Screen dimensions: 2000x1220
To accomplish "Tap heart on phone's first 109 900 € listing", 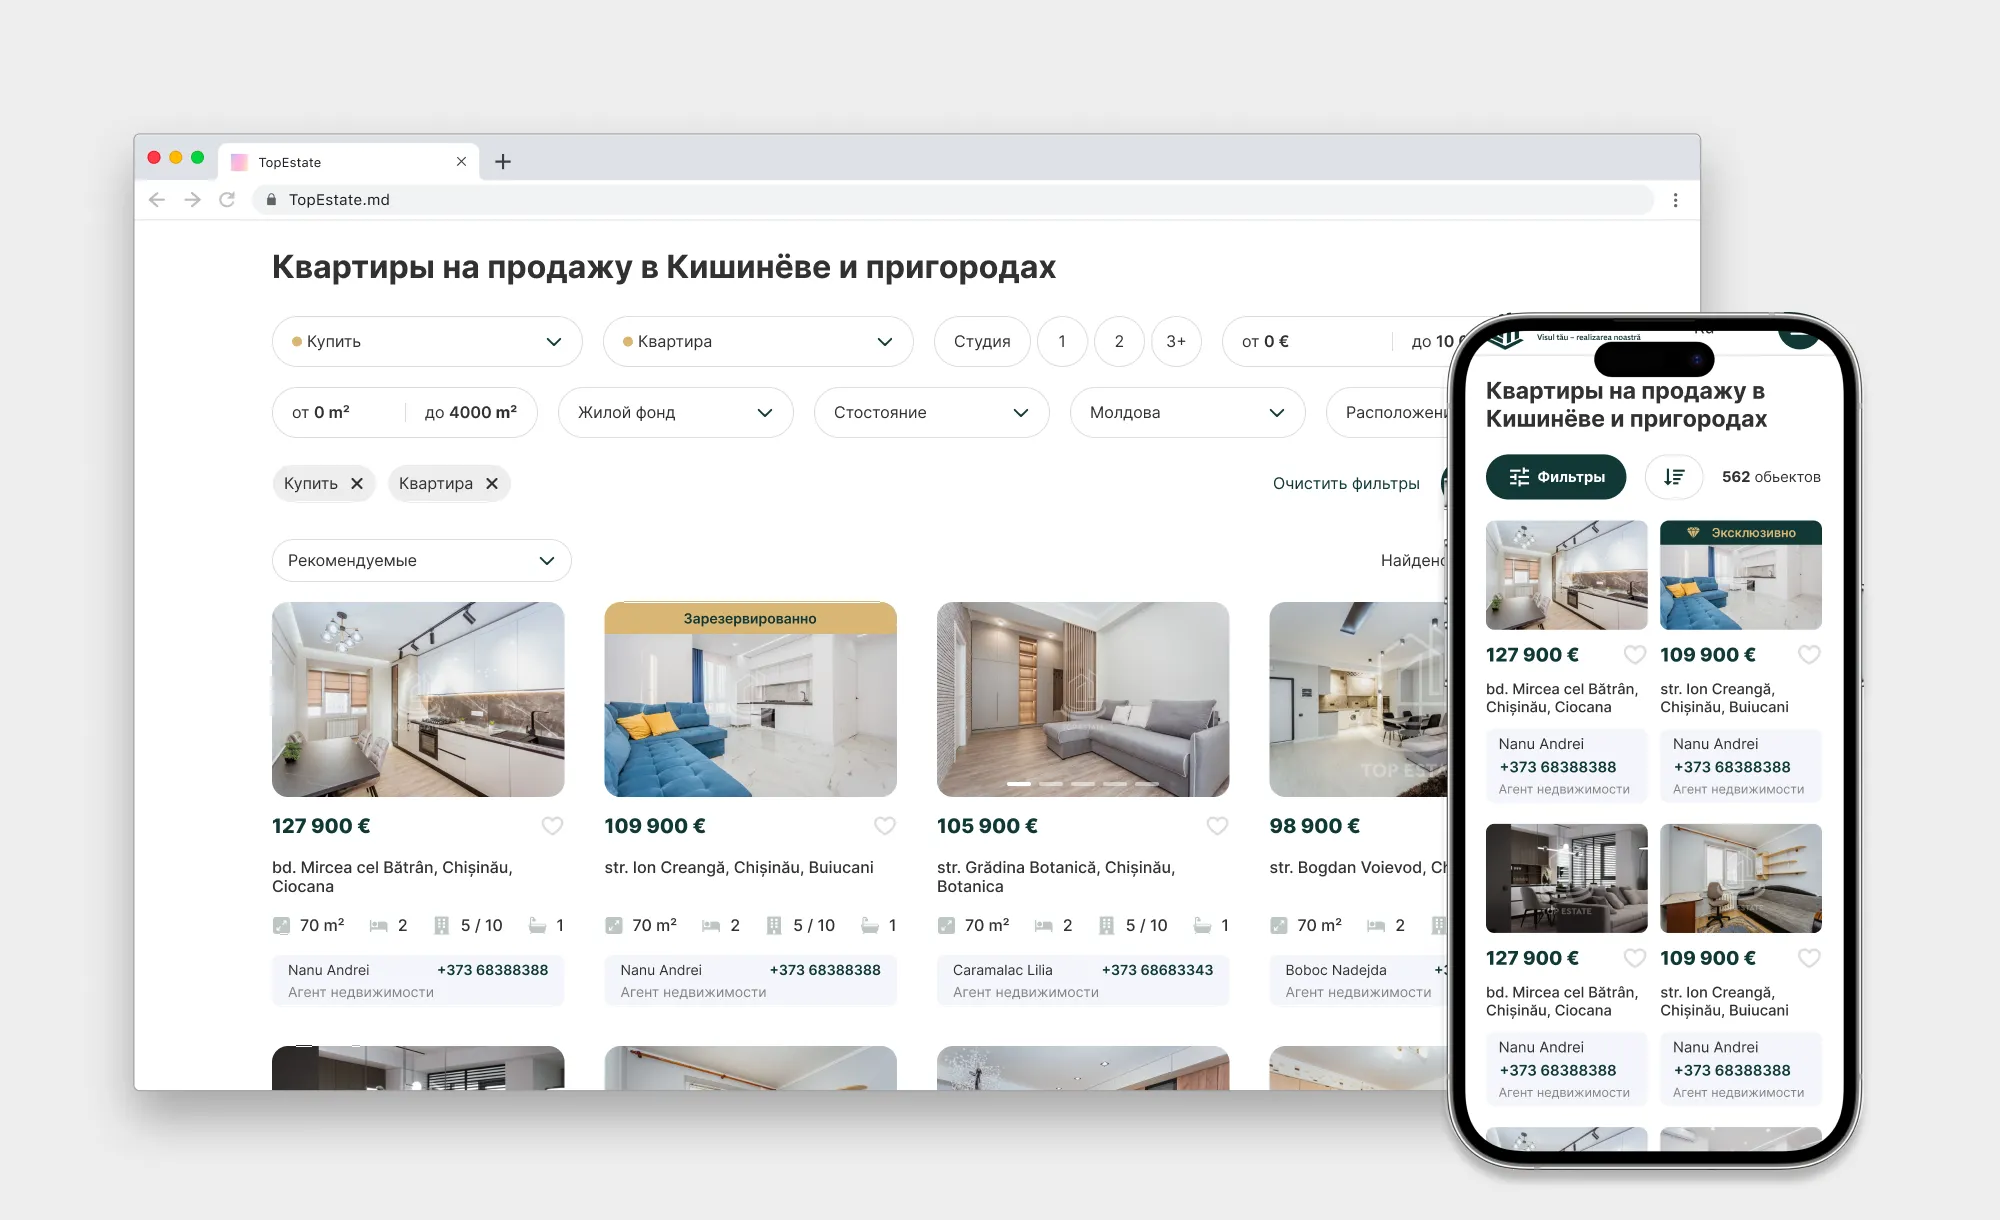I will [x=1809, y=655].
